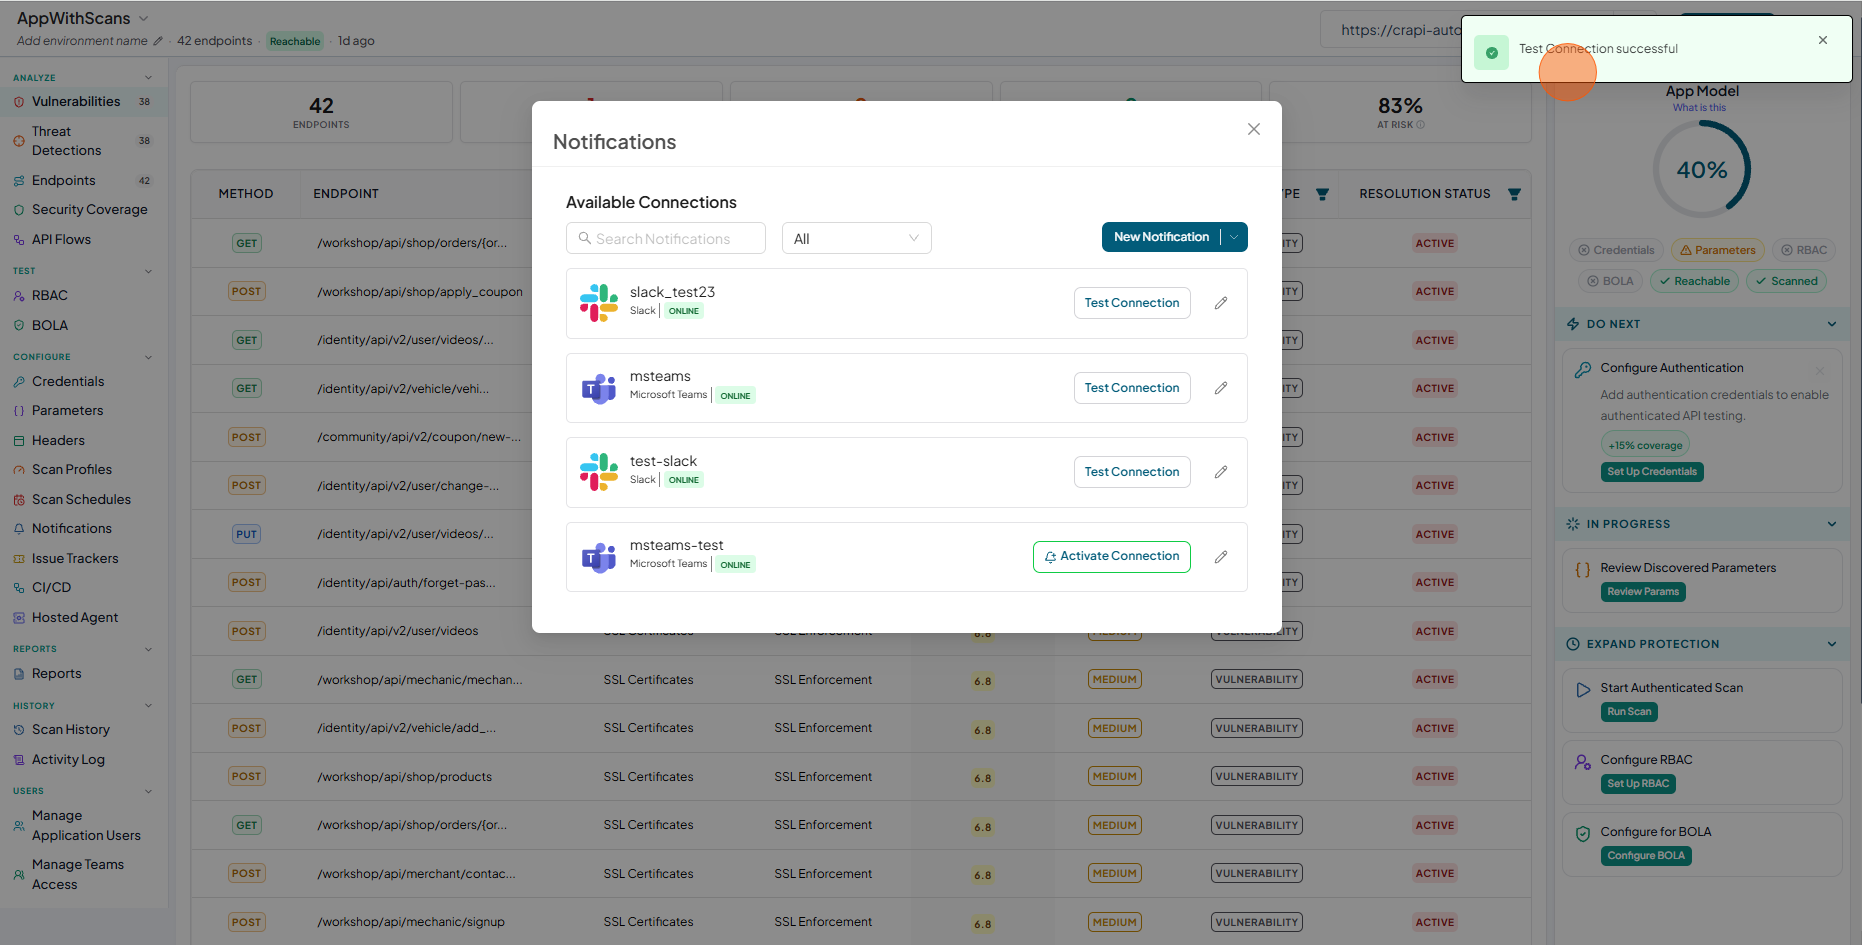Activate the msteams-test connection

click(1112, 557)
